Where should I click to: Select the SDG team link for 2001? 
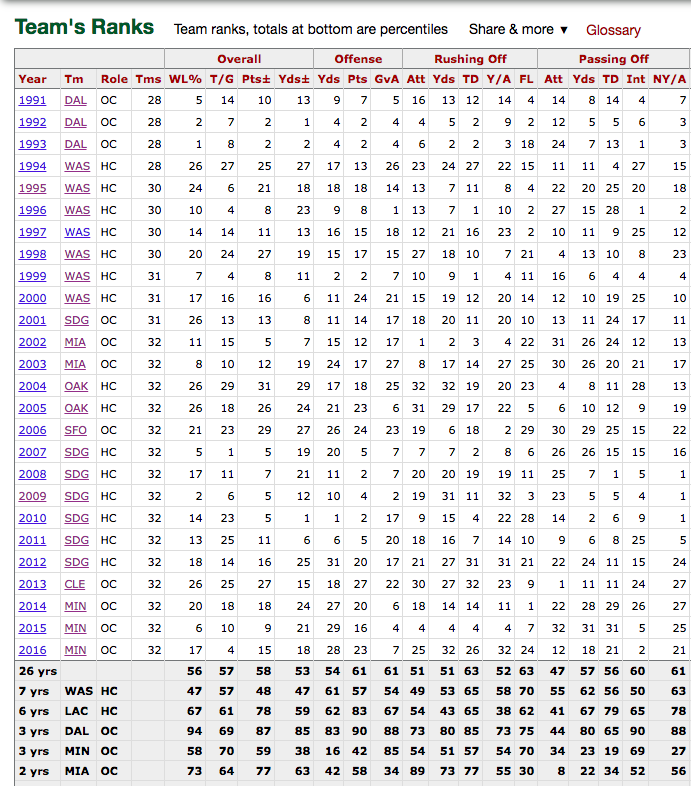coord(76,320)
